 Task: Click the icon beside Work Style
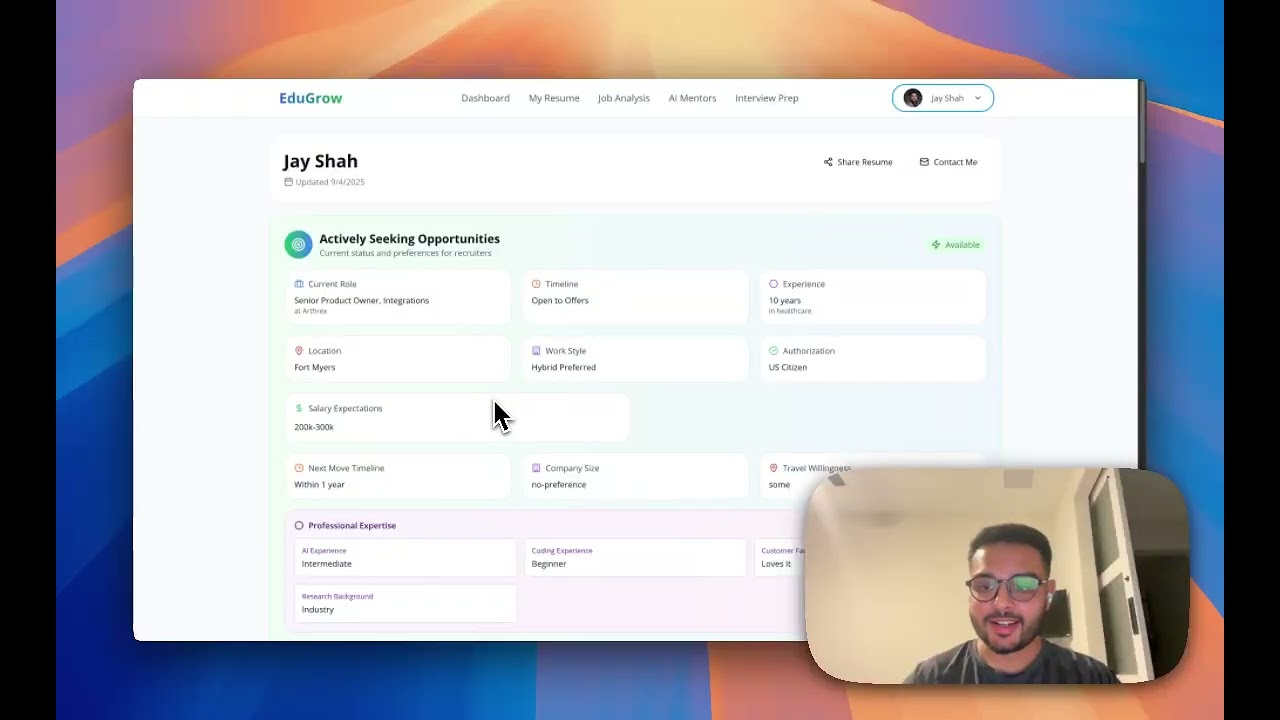pyautogui.click(x=536, y=351)
